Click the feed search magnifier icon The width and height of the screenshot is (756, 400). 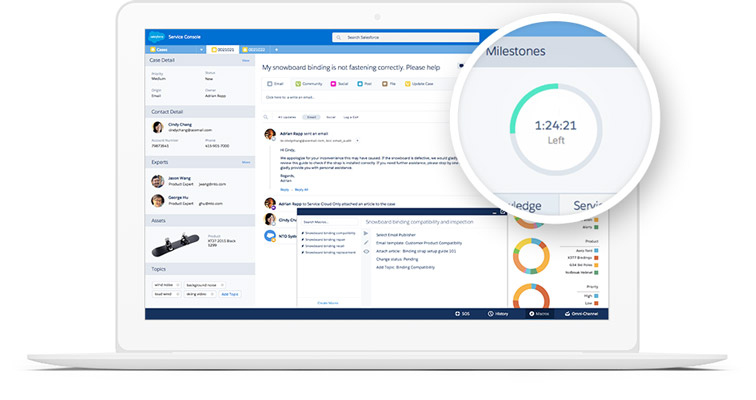pos(267,117)
